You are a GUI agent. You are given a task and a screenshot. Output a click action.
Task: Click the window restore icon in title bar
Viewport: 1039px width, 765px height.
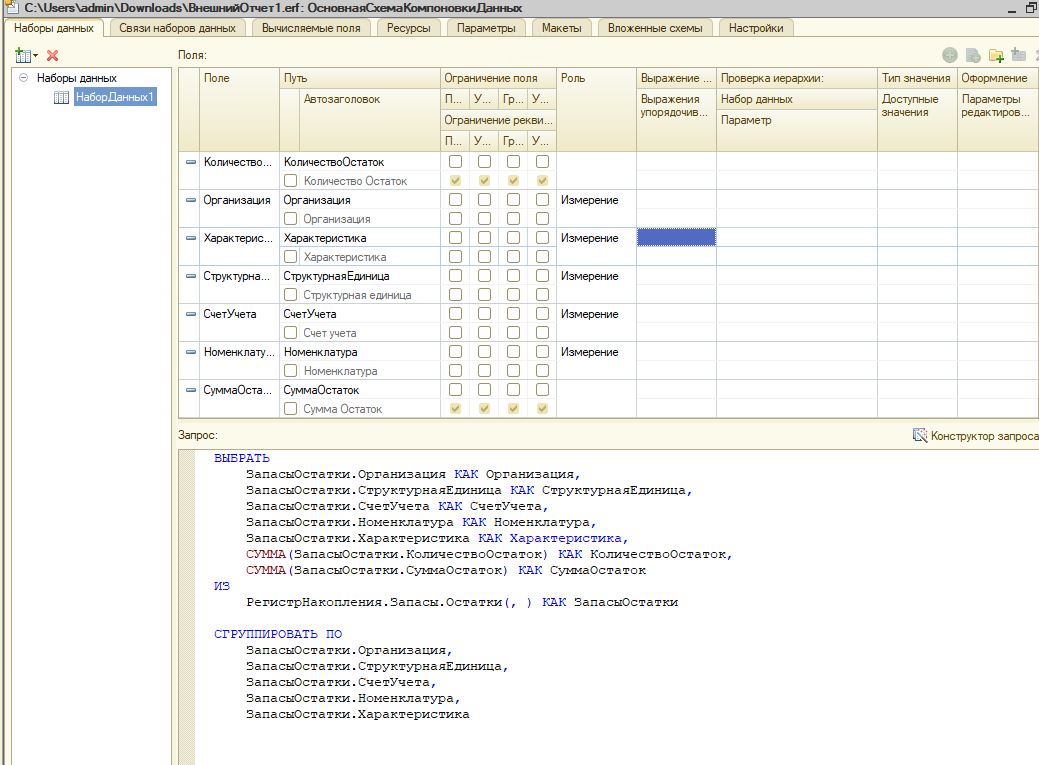1030,9
